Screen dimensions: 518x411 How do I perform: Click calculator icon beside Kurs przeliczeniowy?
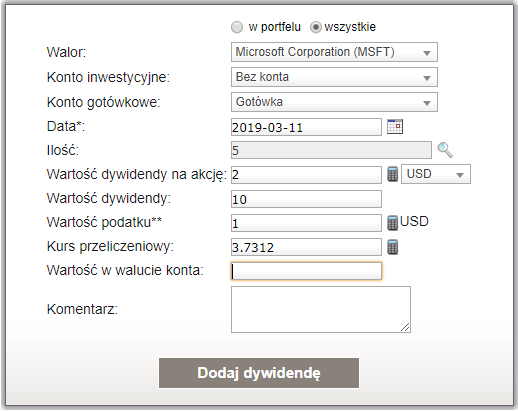point(392,247)
